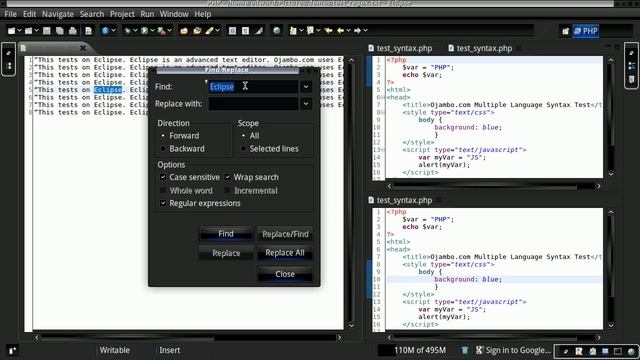Click the Open Perspective icon
This screenshot has width=640, height=360.
[565, 31]
